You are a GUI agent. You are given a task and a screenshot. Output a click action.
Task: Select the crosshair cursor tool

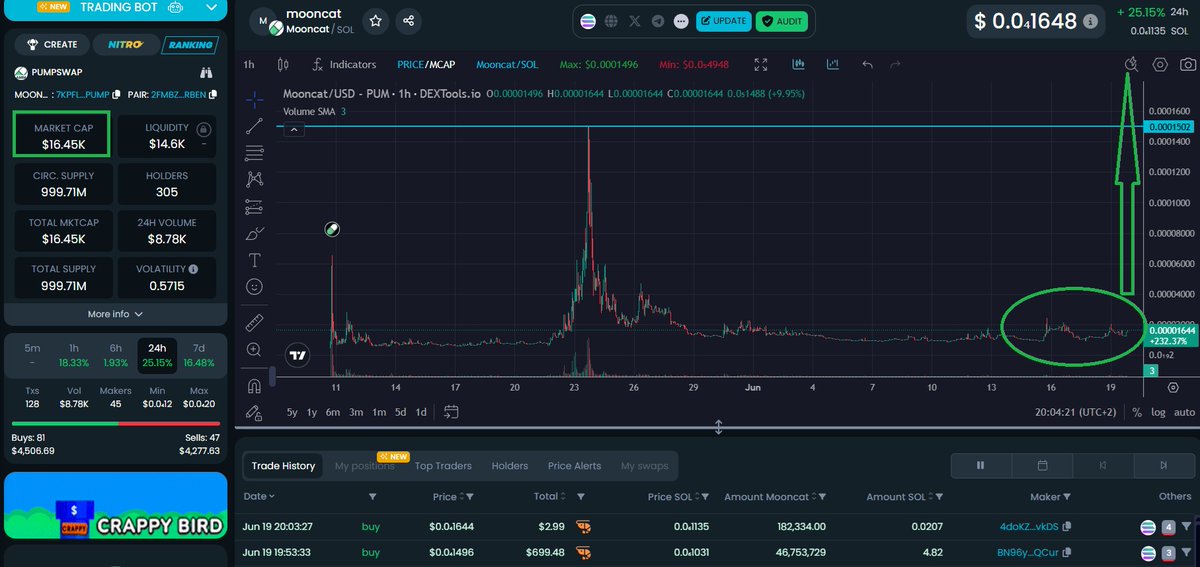click(x=254, y=99)
